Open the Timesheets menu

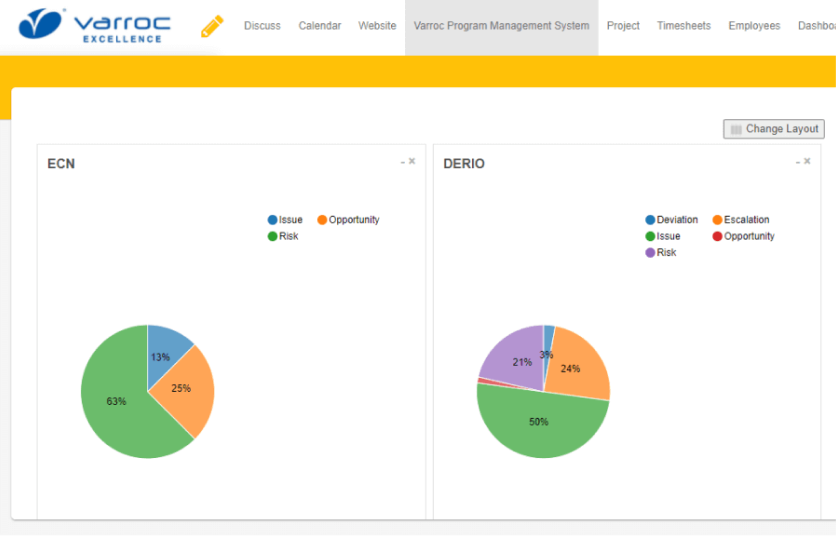683,26
